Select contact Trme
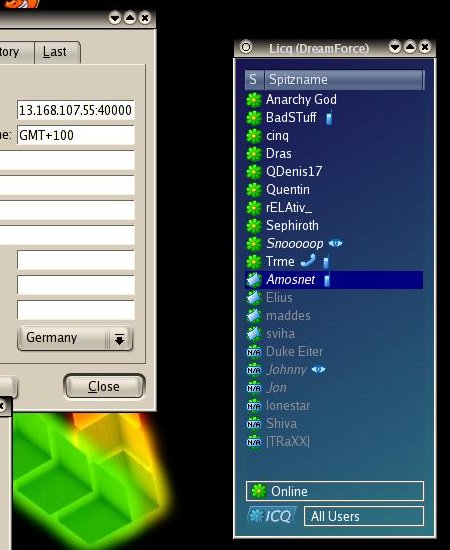The width and height of the screenshot is (450, 550). pos(280,262)
